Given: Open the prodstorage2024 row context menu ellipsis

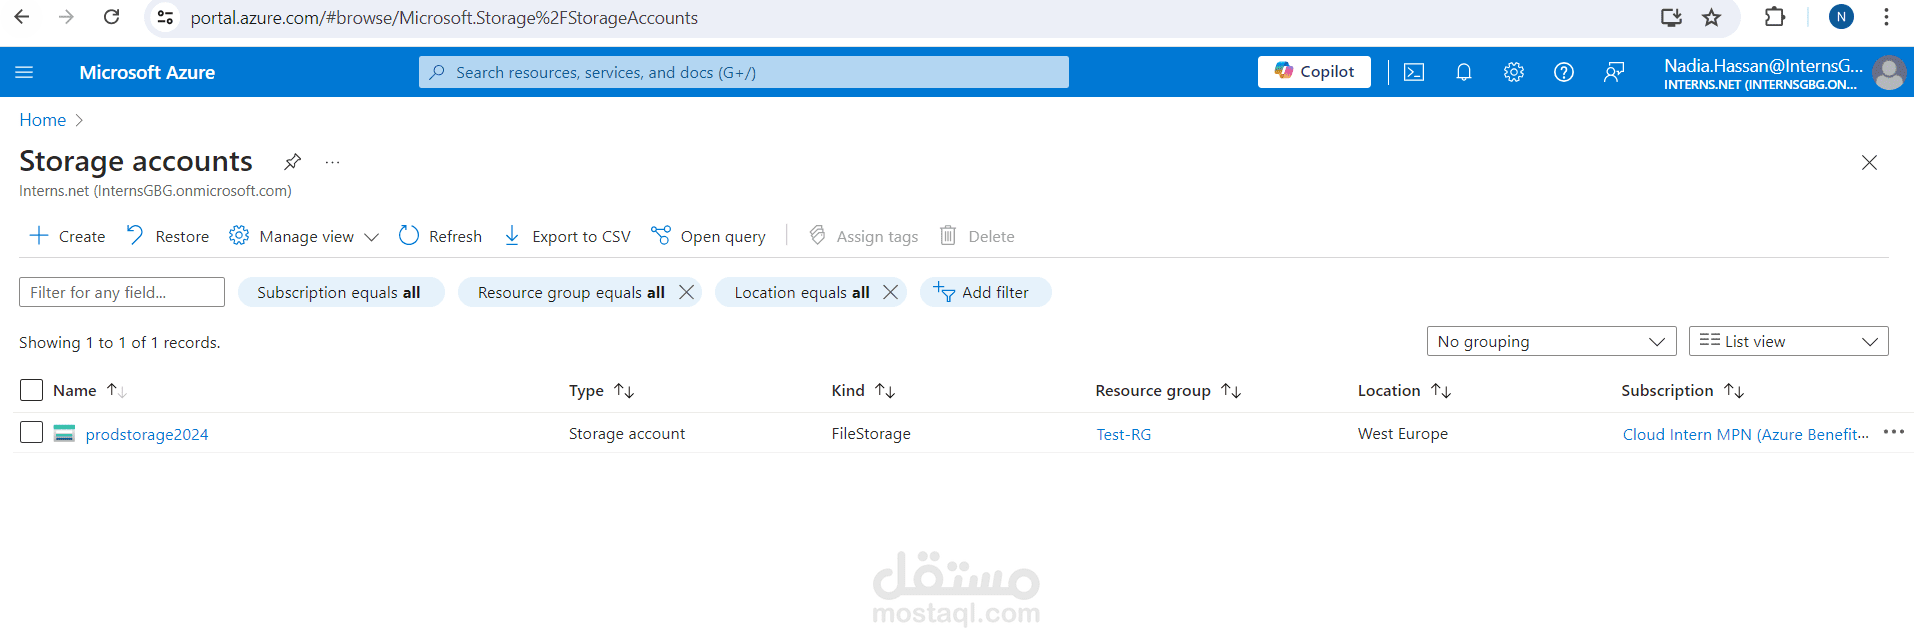Looking at the screenshot, I should (1894, 432).
